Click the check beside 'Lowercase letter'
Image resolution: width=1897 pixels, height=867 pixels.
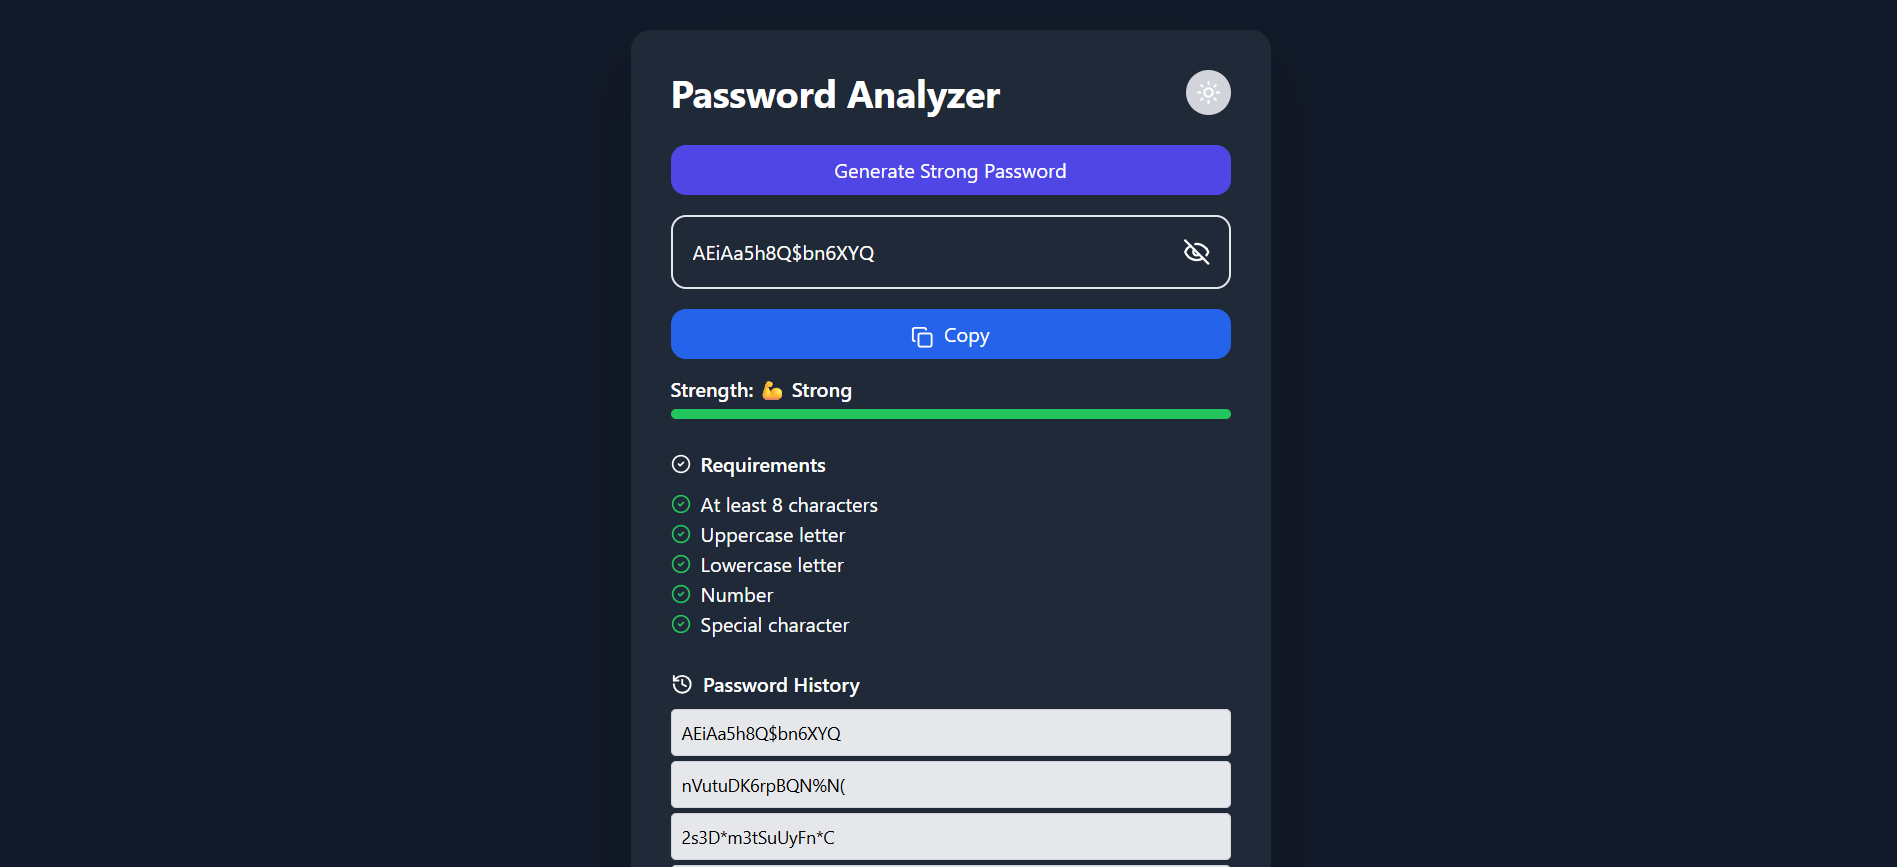(x=681, y=564)
